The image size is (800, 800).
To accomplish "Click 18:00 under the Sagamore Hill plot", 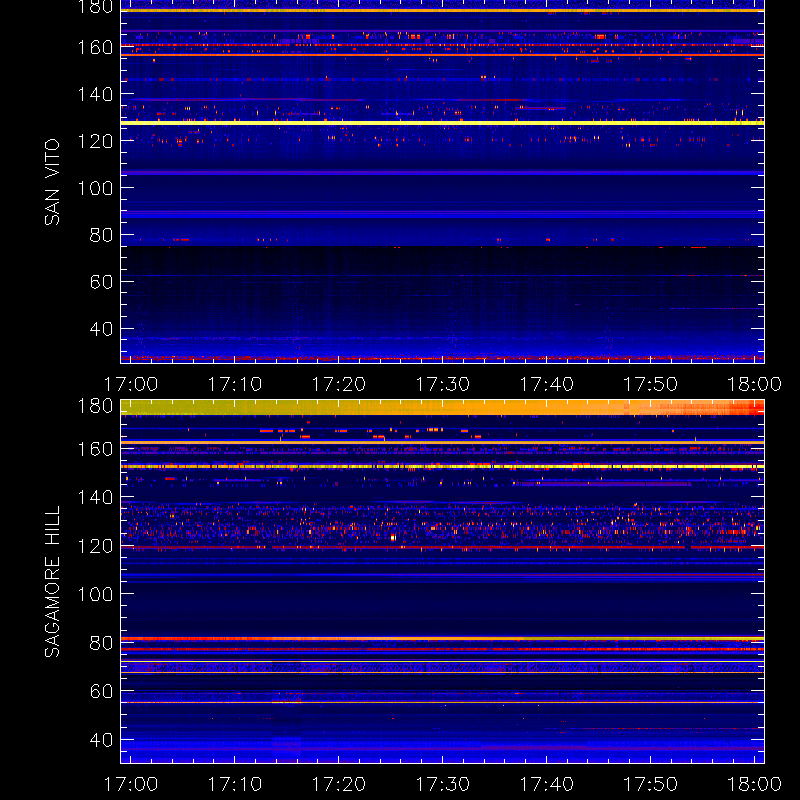I will pyautogui.click(x=755, y=784).
